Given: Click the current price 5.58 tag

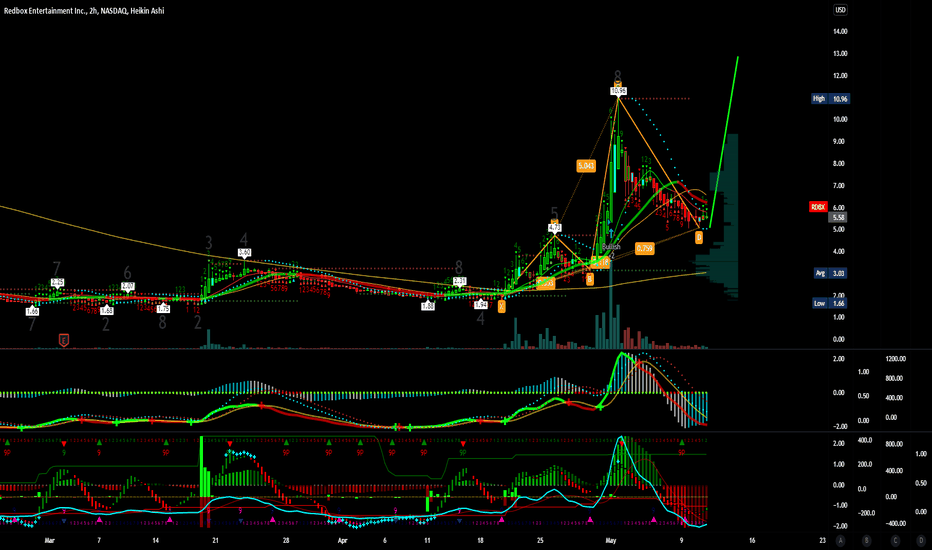Looking at the screenshot, I should click(839, 218).
